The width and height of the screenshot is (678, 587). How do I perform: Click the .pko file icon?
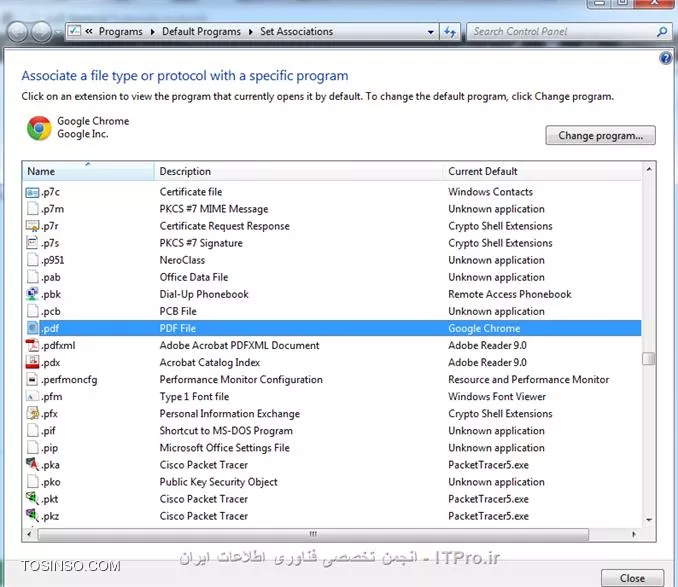32,482
